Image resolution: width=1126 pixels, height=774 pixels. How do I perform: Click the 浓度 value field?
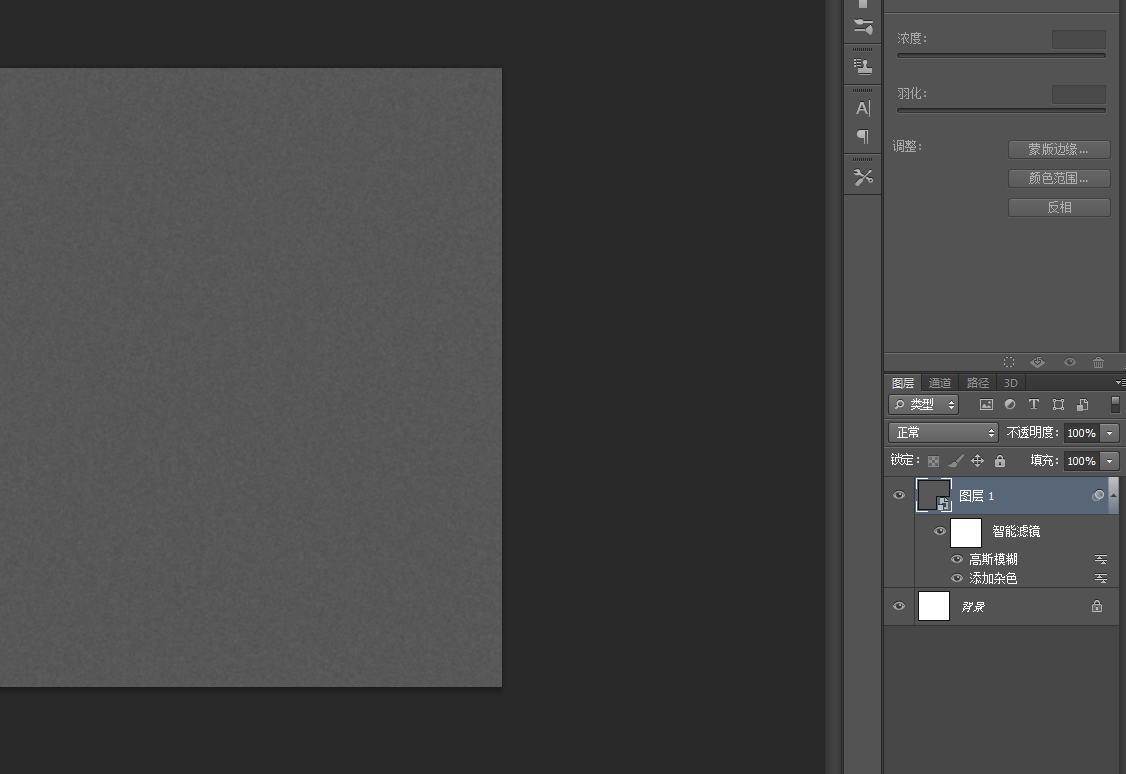(x=1079, y=39)
